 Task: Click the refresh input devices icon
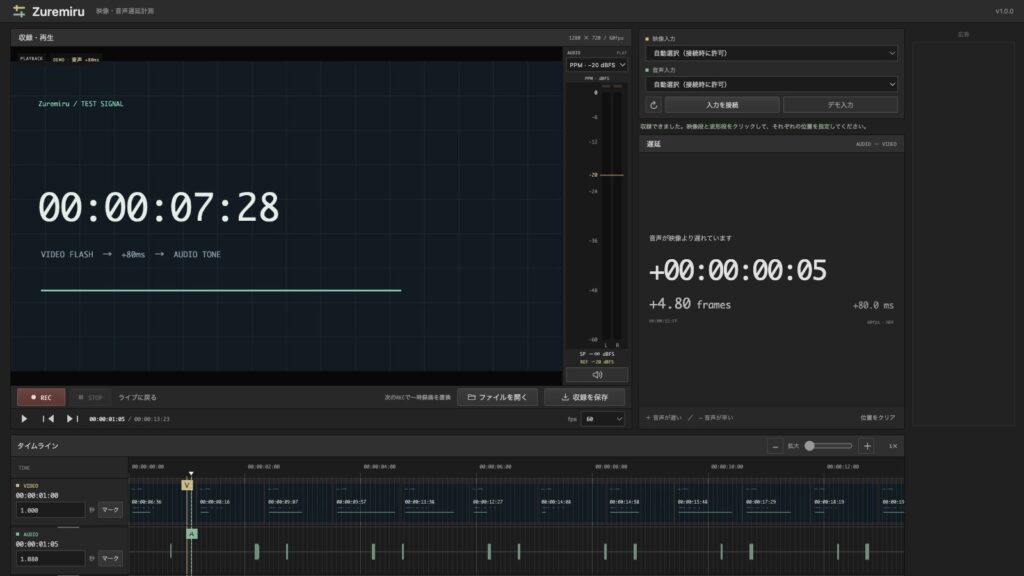point(653,104)
